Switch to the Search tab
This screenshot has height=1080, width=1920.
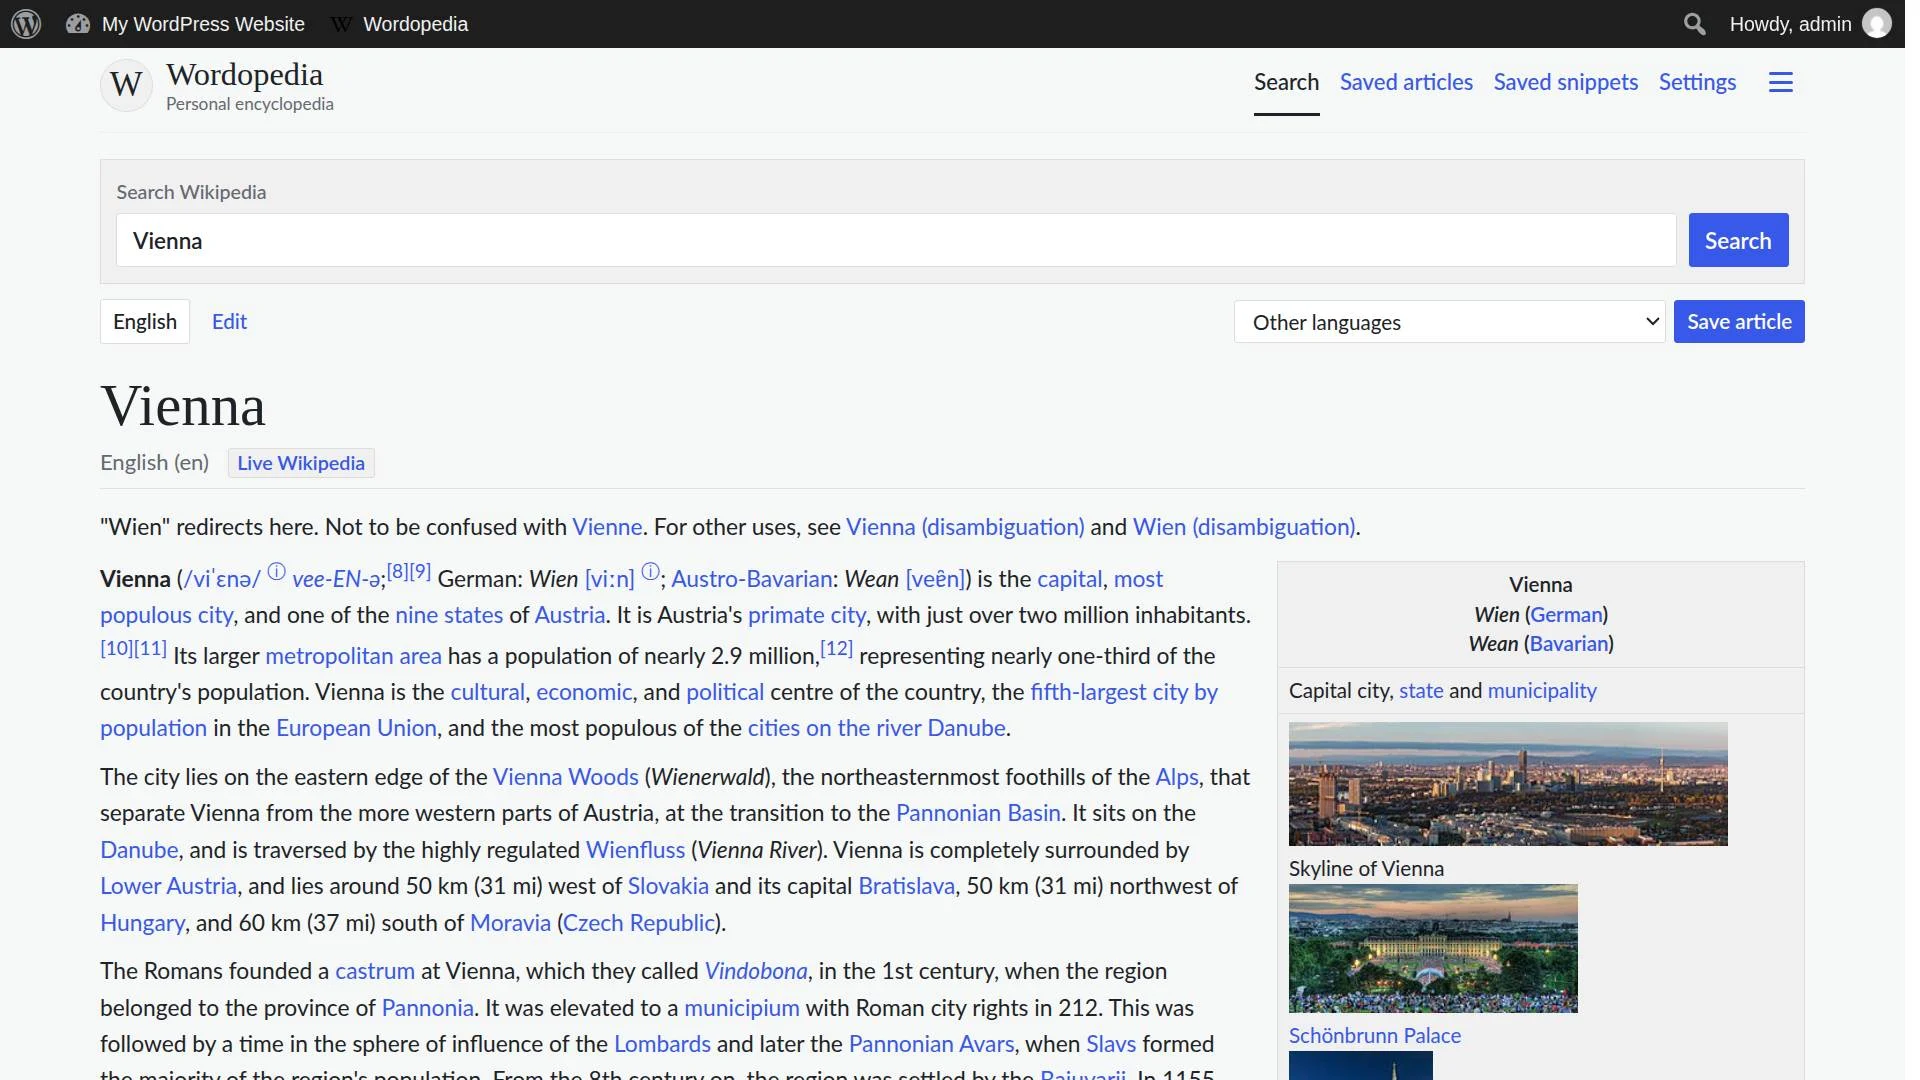point(1287,82)
